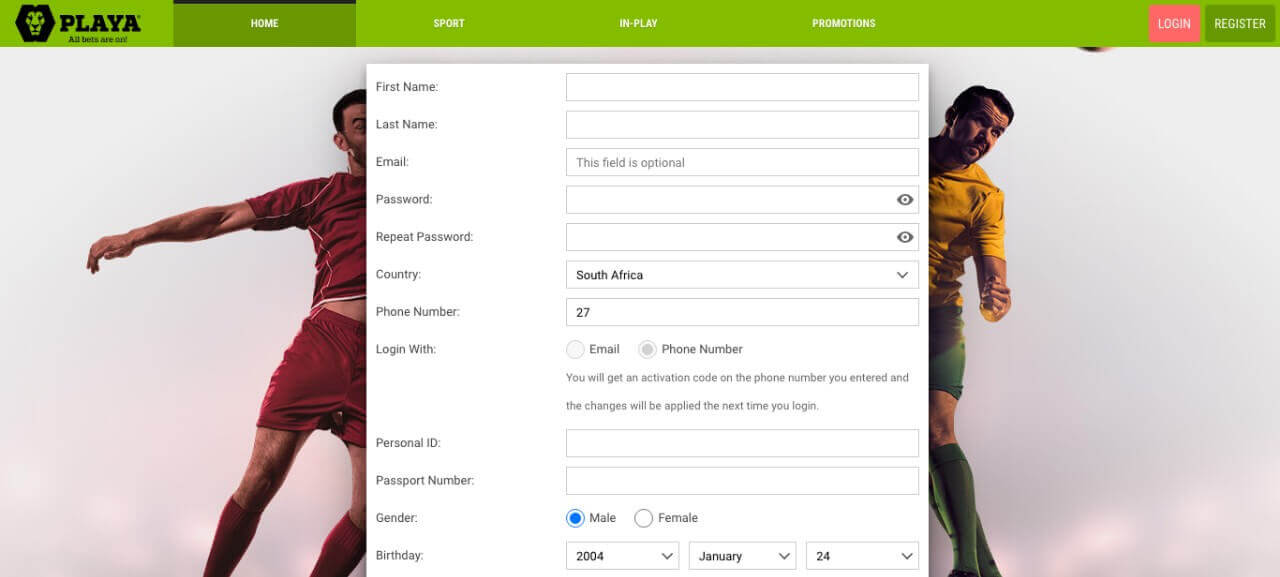The width and height of the screenshot is (1280, 577).
Task: Open the Country dropdown
Action: coord(742,275)
